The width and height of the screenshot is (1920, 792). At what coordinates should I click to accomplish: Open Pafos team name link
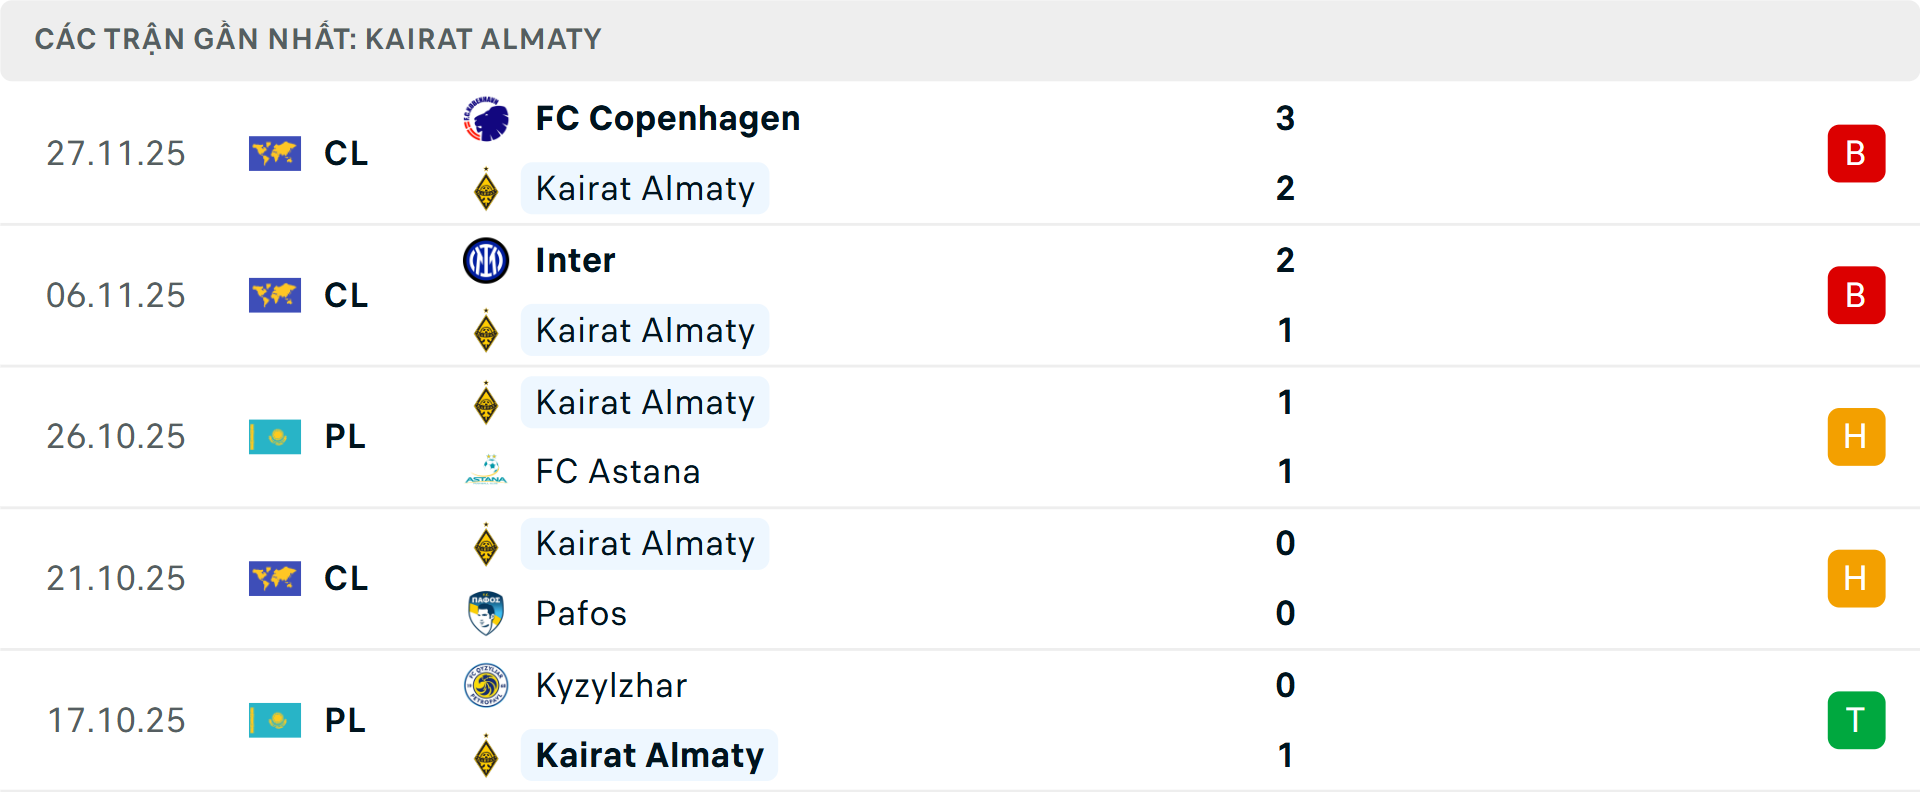point(581,613)
